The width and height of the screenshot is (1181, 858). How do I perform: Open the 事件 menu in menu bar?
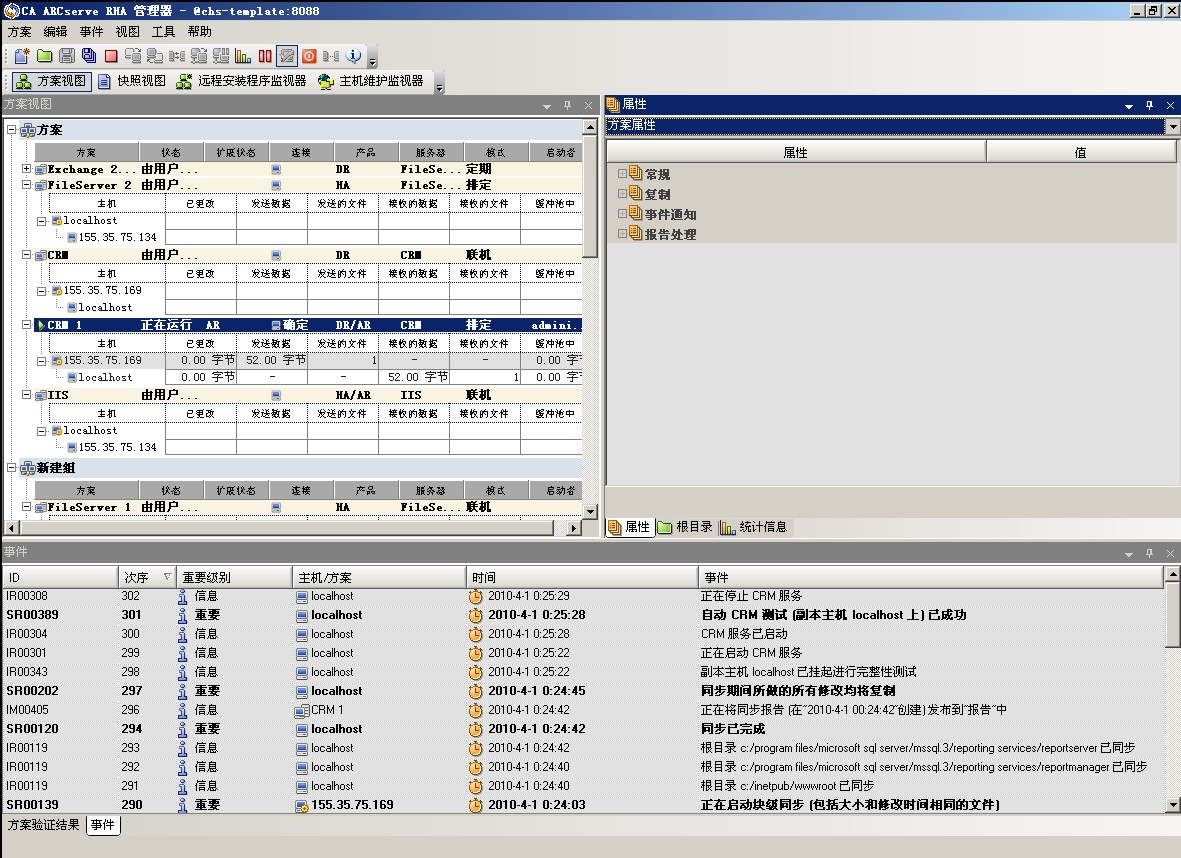point(91,32)
